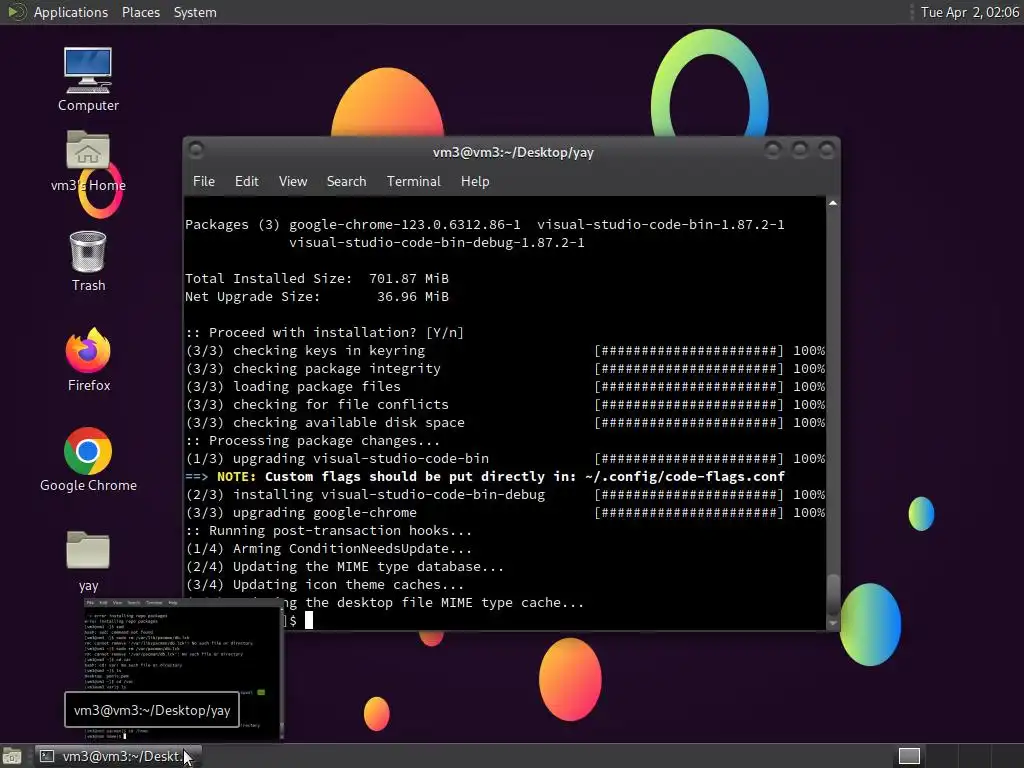Viewport: 1024px width, 768px height.
Task: Click the terminal prompt cursor
Action: click(x=309, y=620)
